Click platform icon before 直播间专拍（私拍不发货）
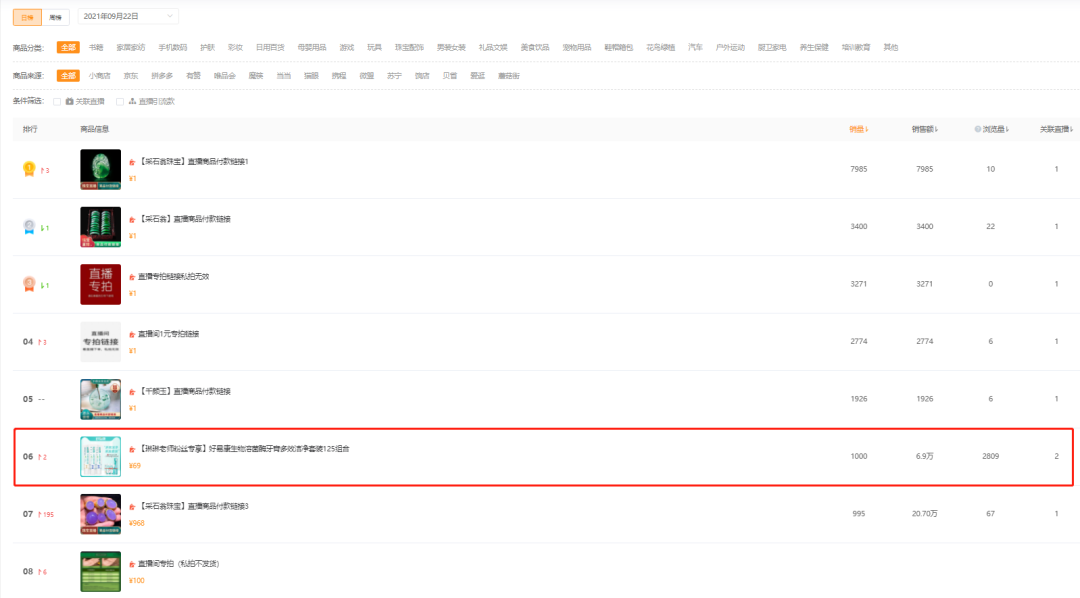 132,564
